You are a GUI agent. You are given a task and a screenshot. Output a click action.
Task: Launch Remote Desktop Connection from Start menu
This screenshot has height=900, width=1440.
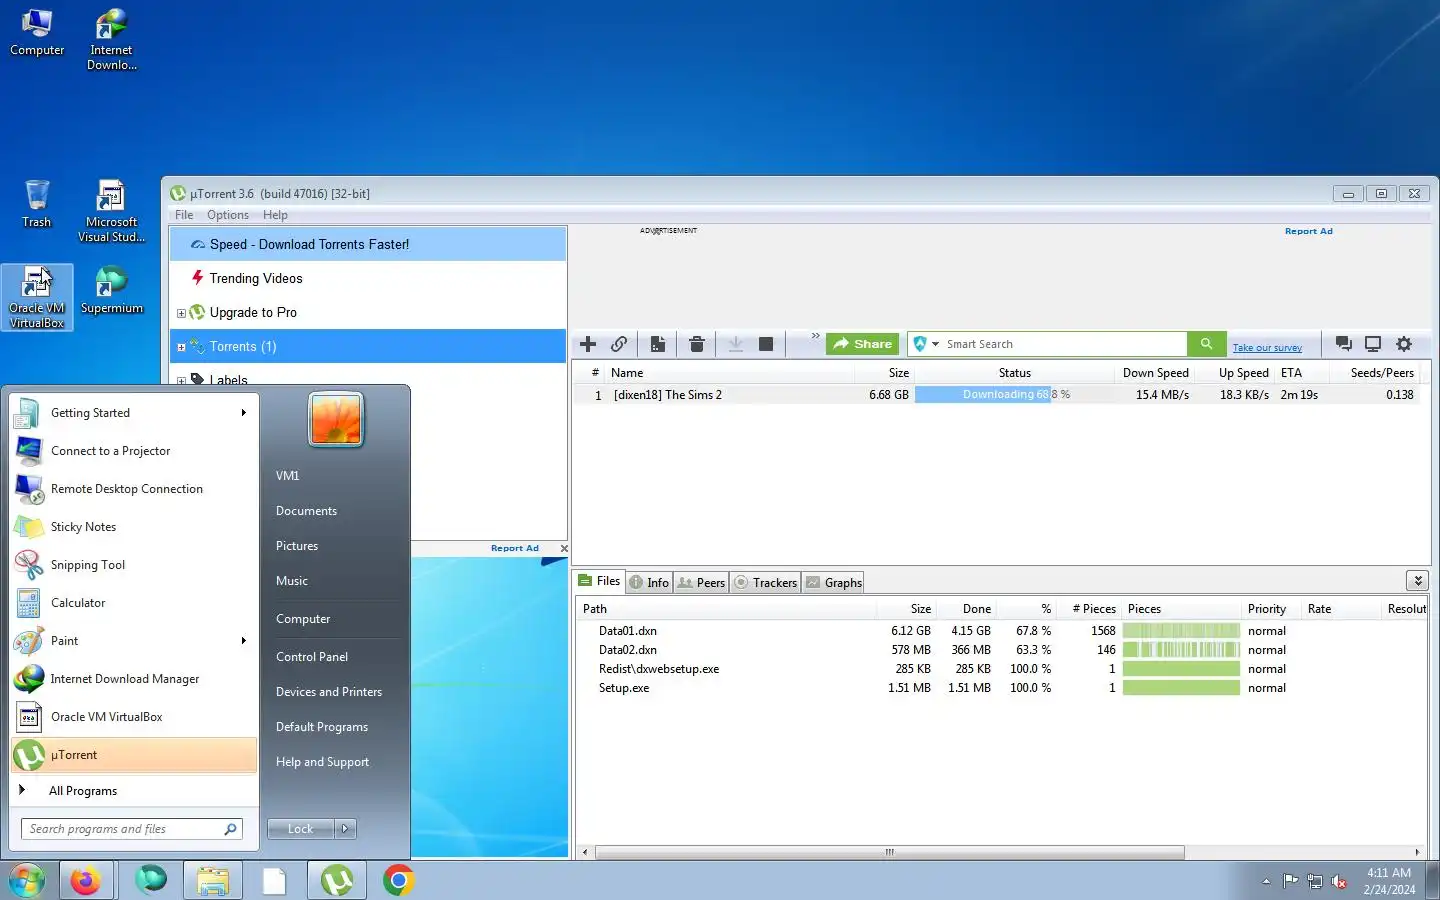[x=134, y=489]
